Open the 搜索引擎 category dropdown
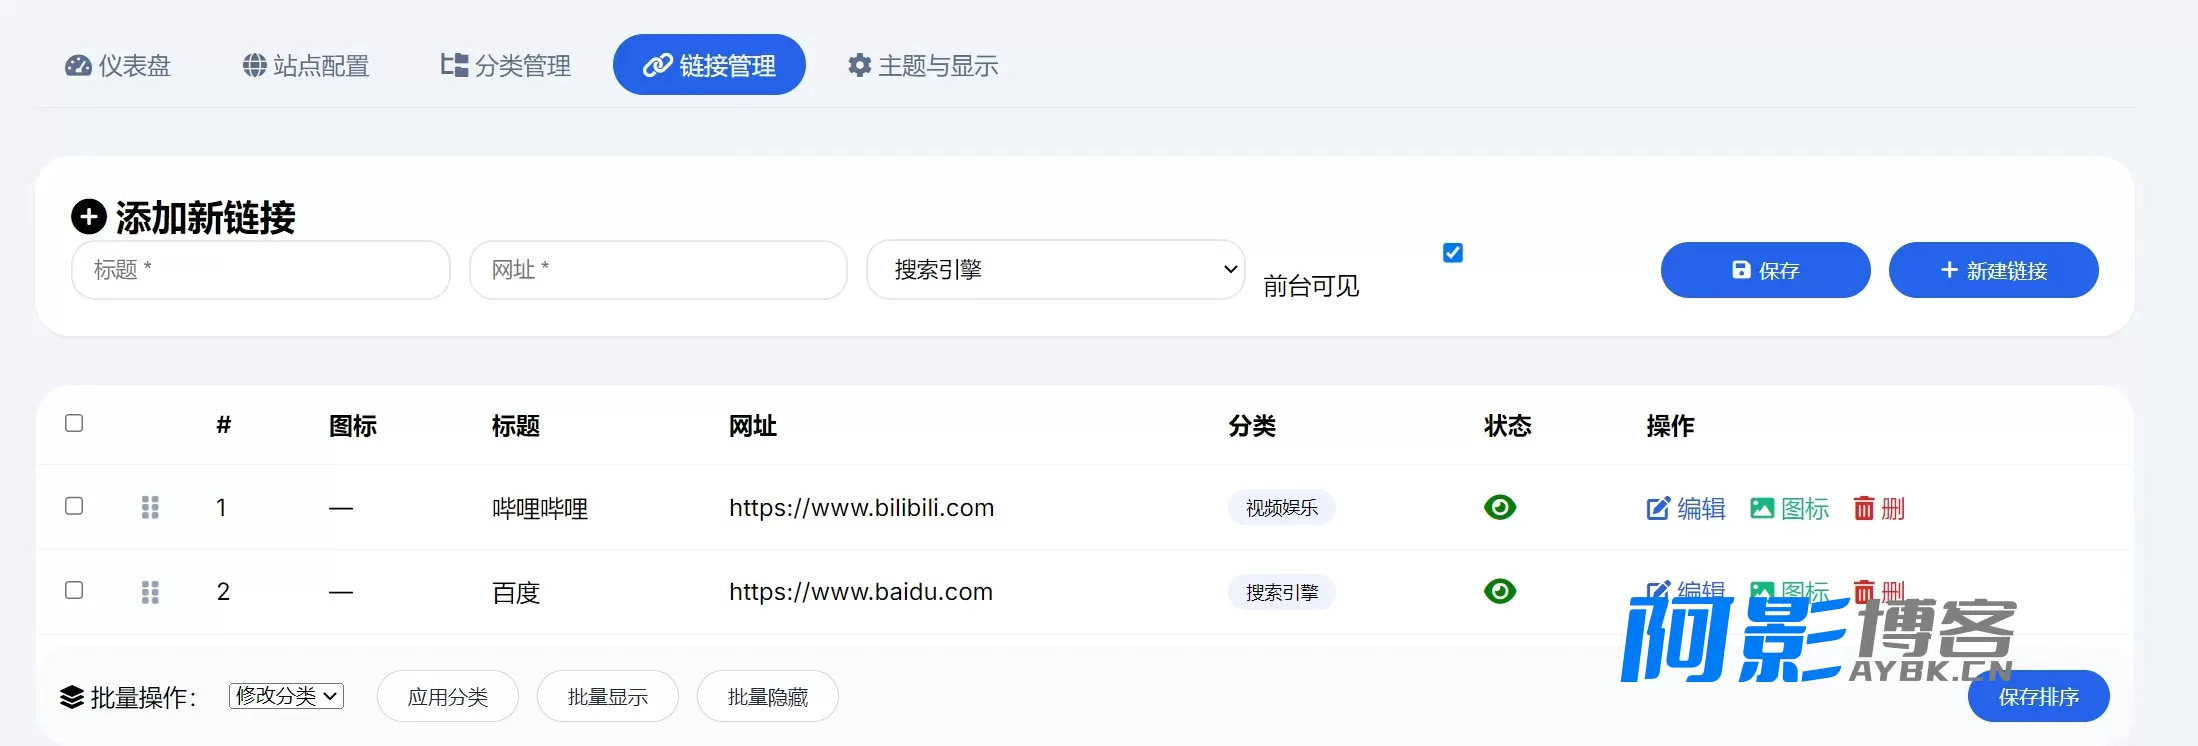This screenshot has height=746, width=2198. 1056,269
